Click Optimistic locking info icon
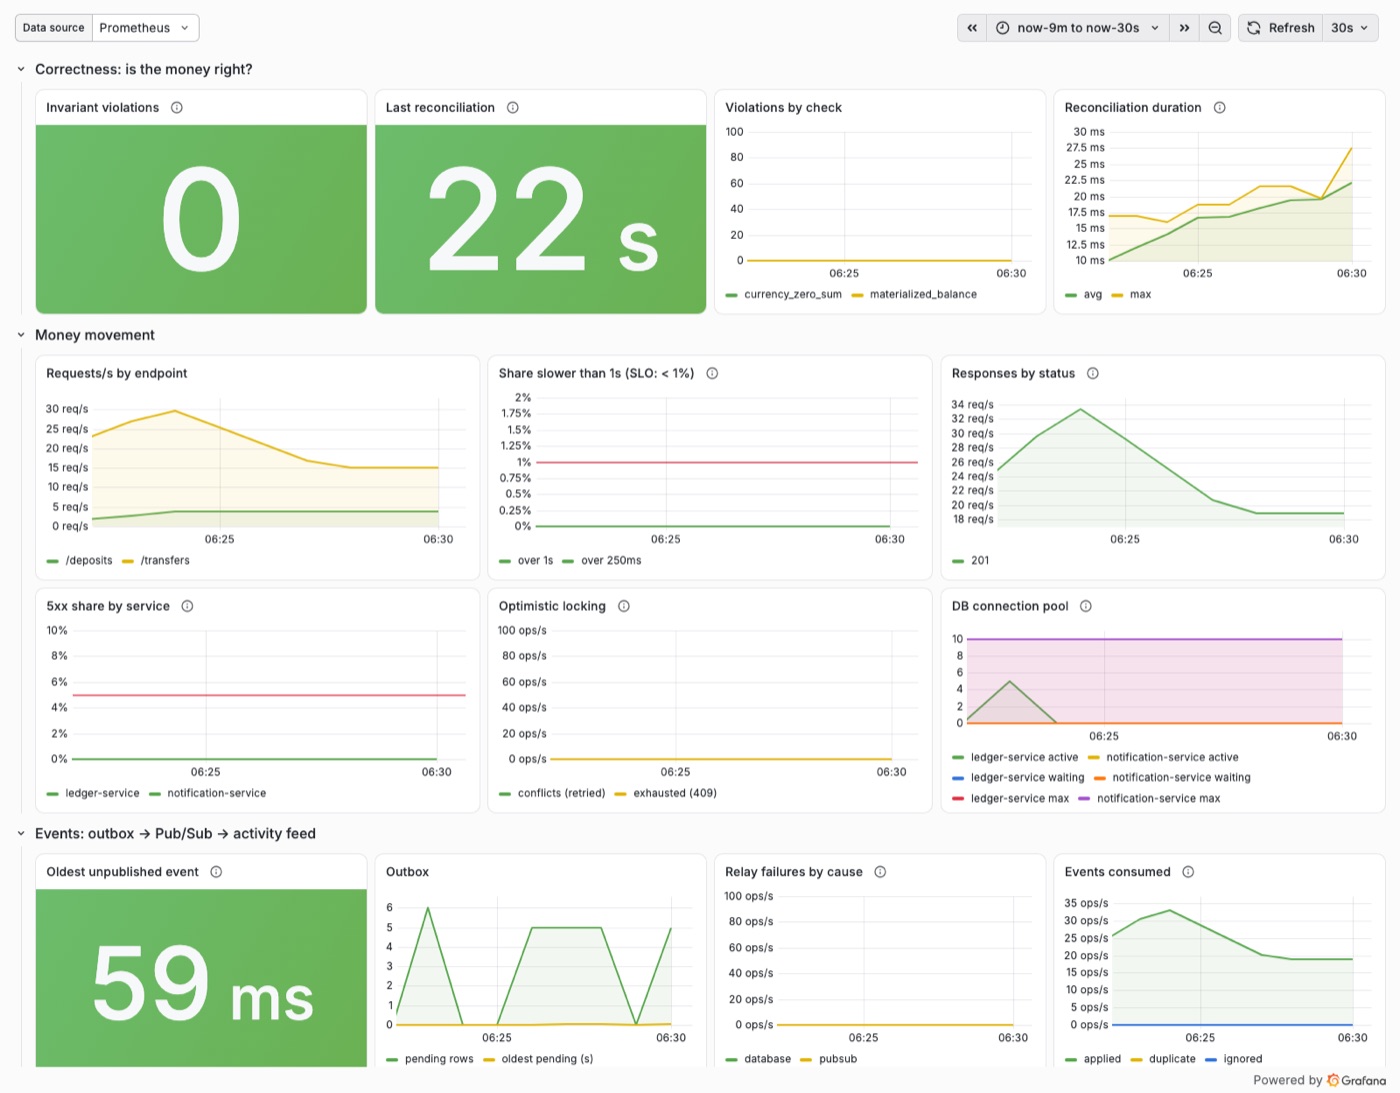The image size is (1400, 1093). click(624, 607)
